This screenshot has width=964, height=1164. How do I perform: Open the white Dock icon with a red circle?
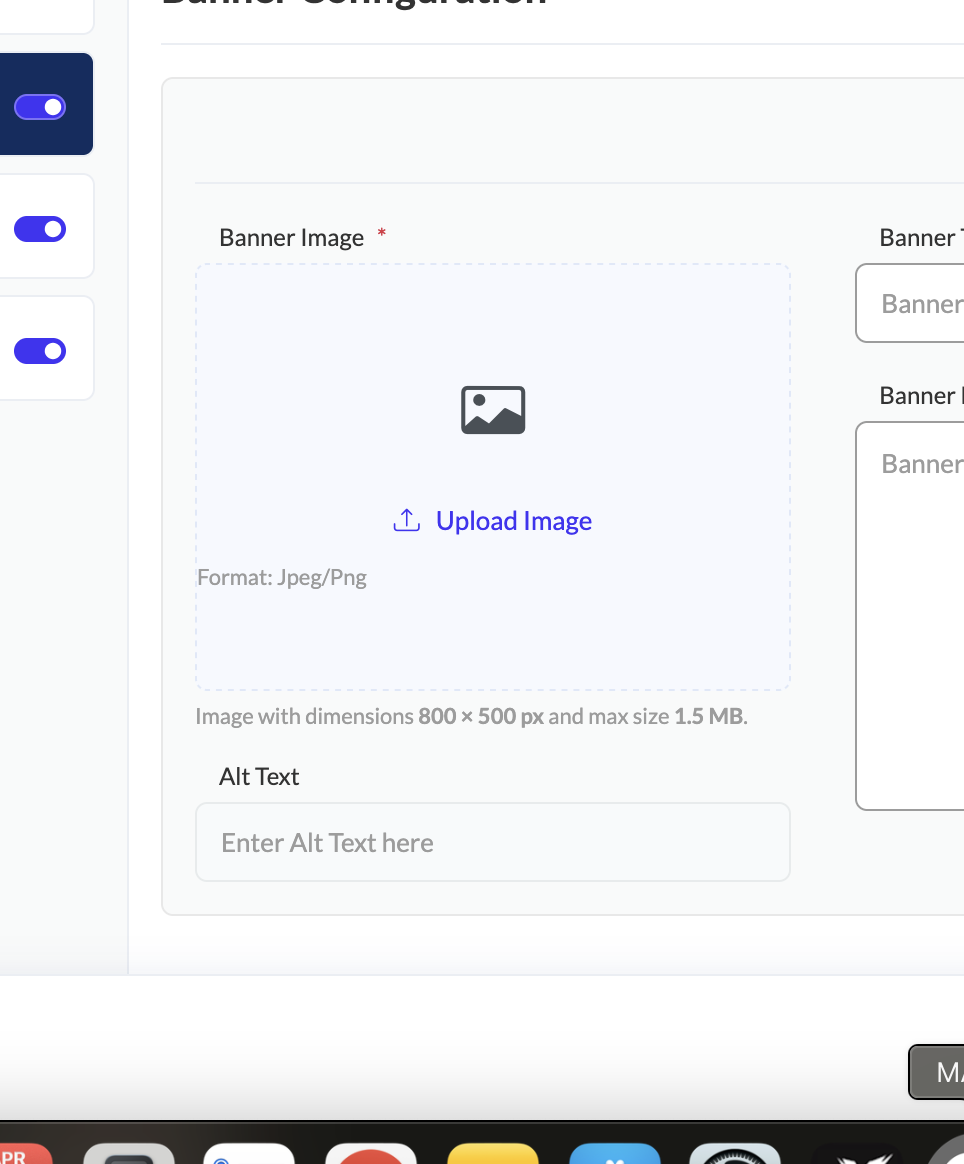click(371, 1155)
